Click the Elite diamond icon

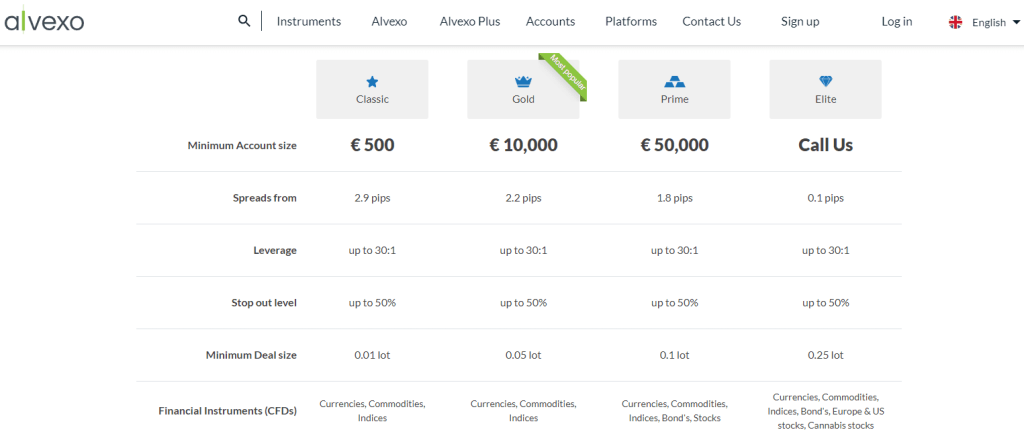coord(825,82)
